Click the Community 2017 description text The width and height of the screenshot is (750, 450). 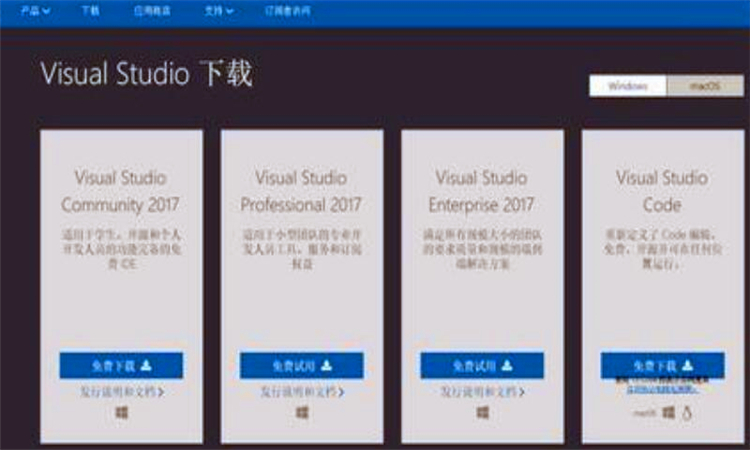tap(121, 249)
